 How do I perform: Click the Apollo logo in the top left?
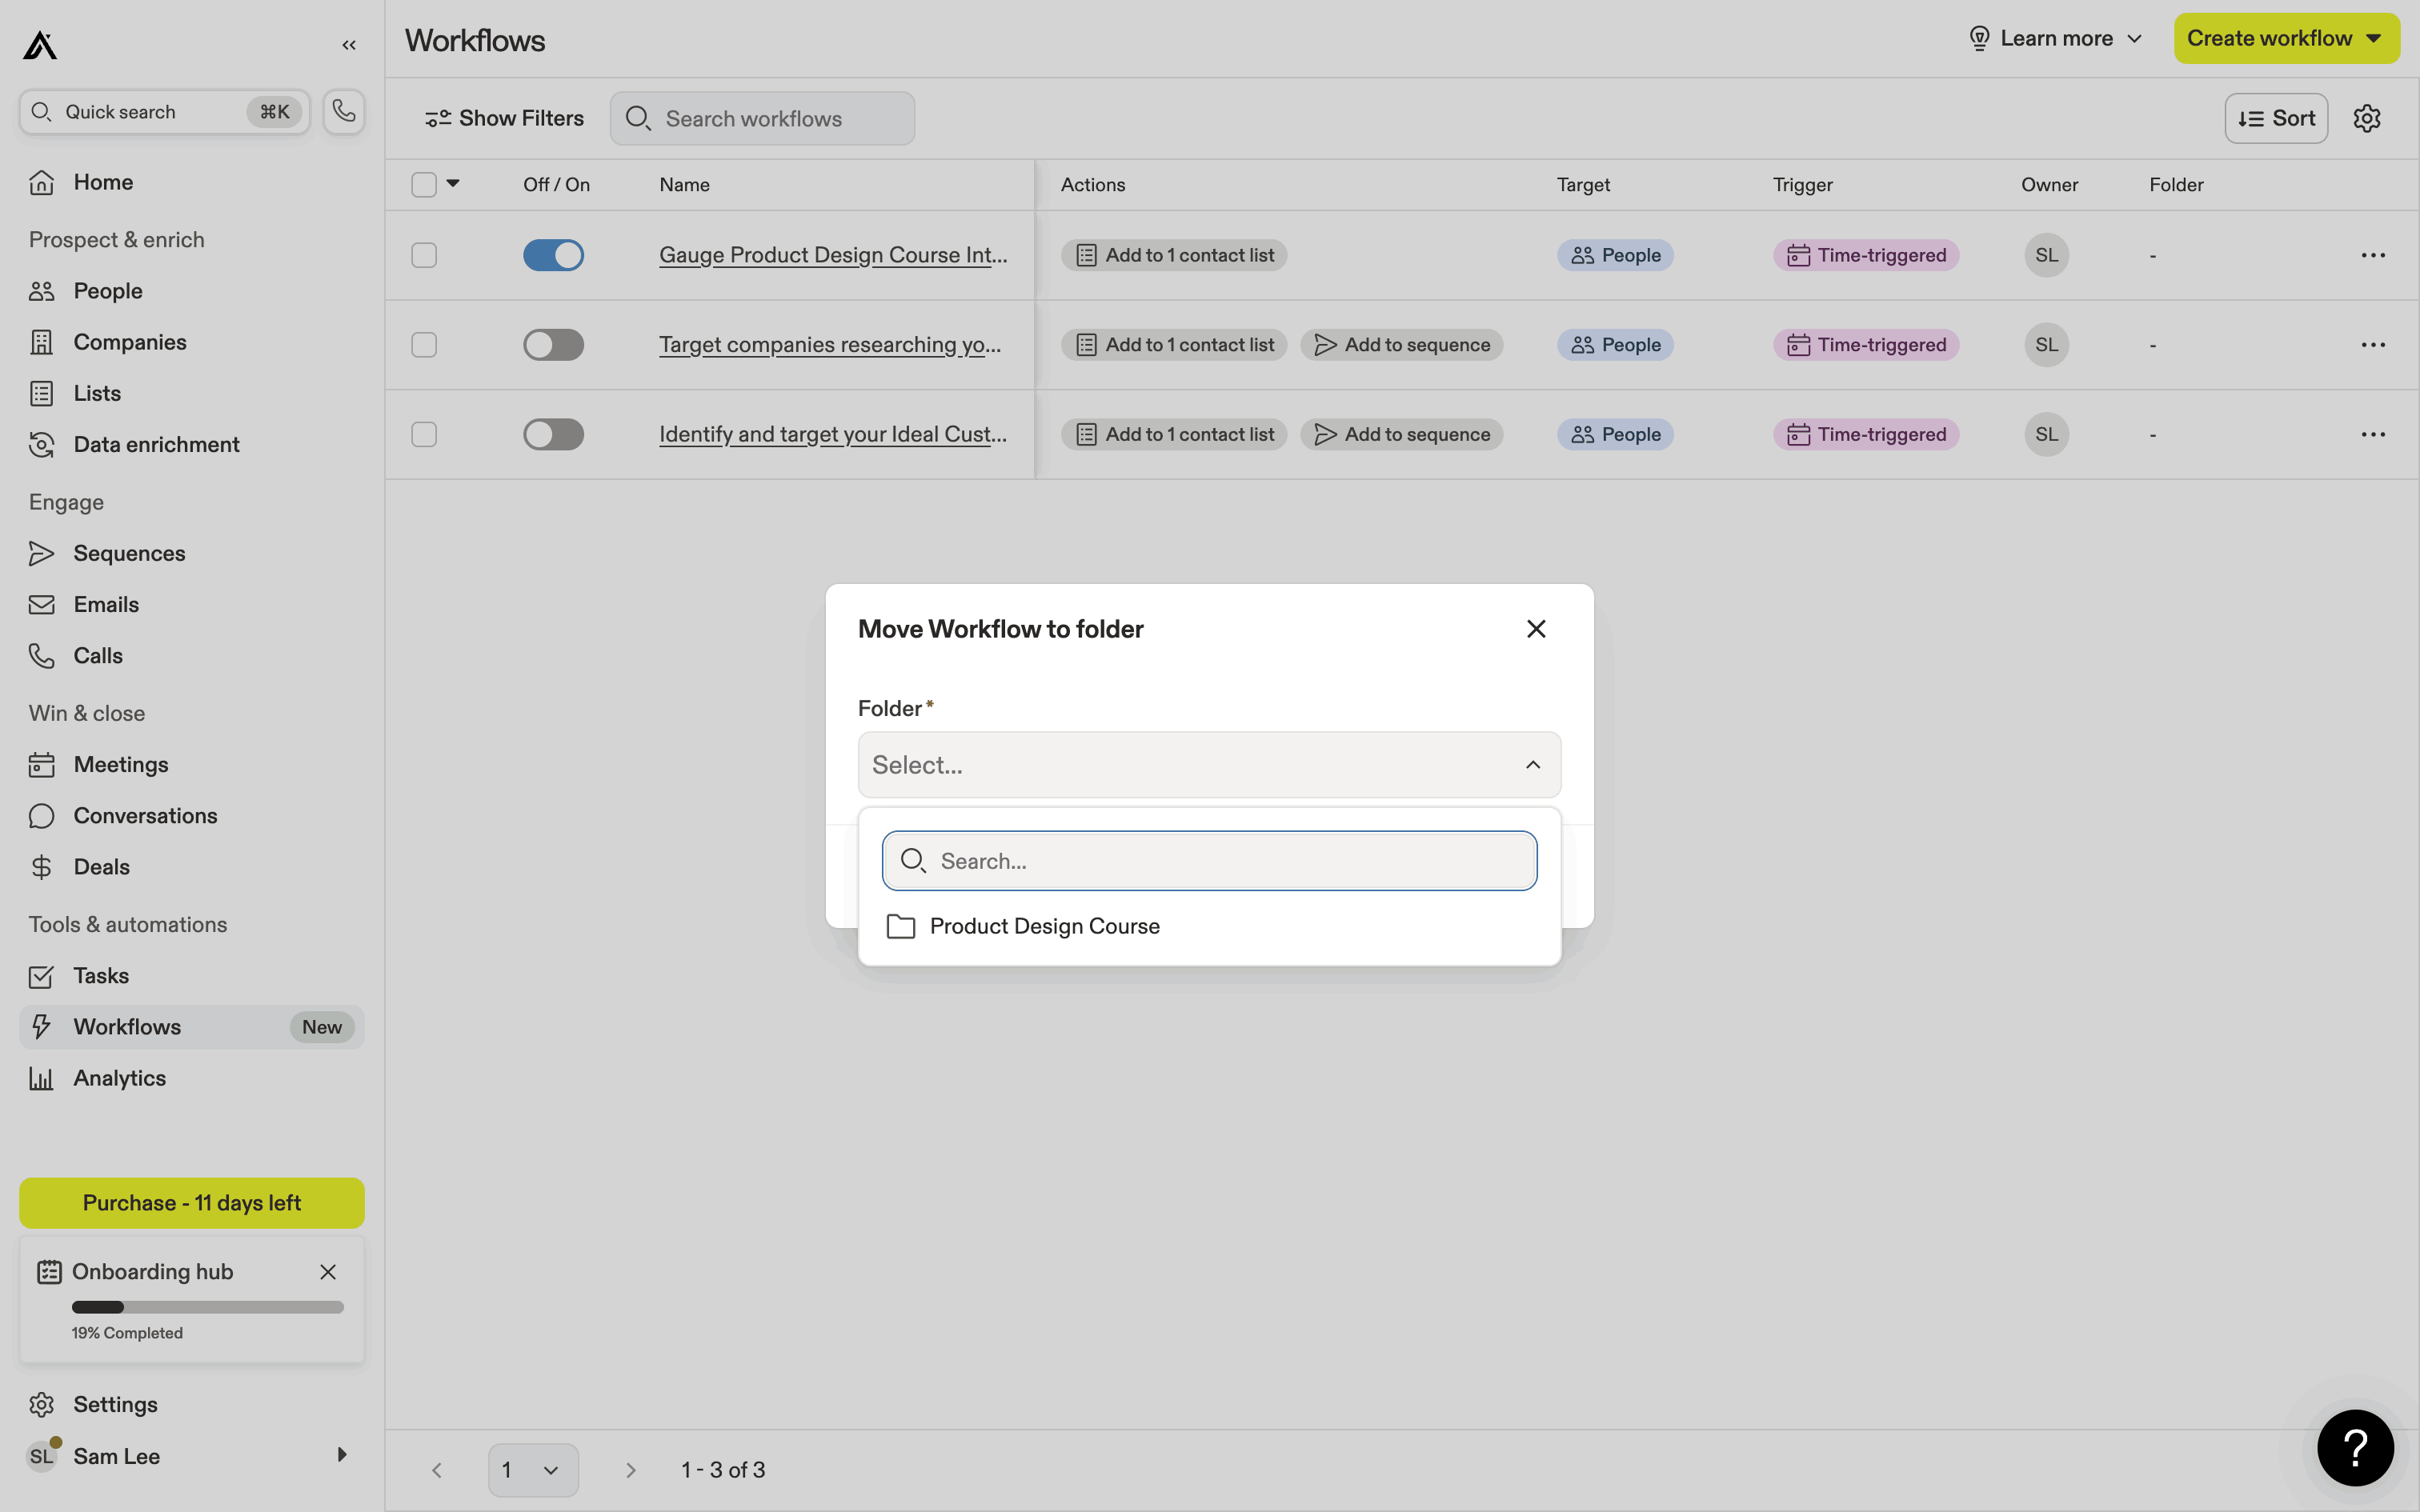point(40,45)
